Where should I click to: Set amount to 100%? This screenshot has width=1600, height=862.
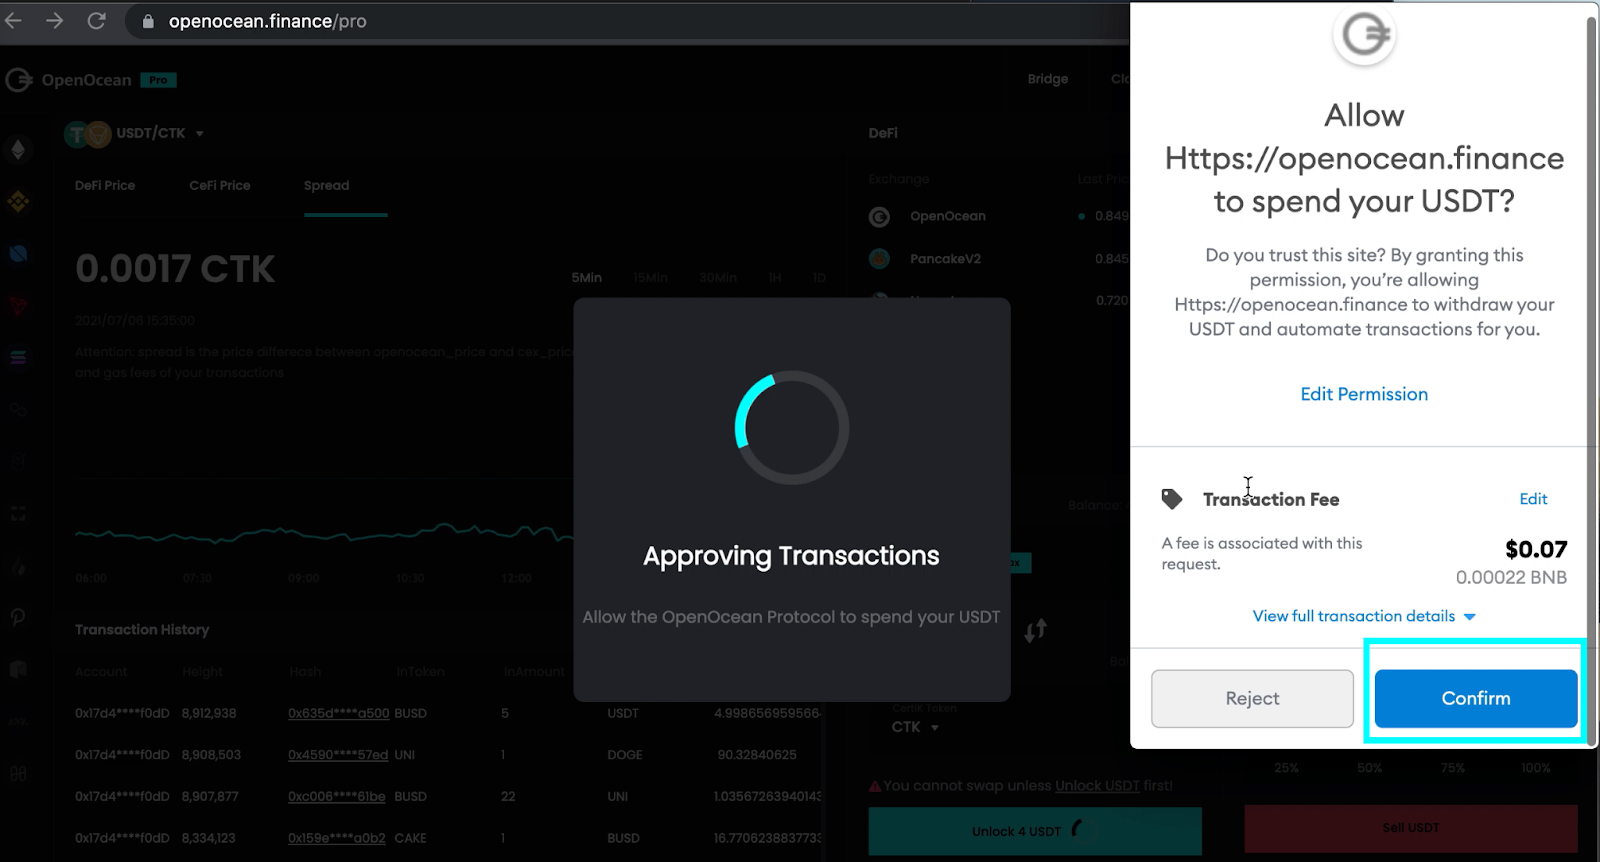pos(1536,768)
